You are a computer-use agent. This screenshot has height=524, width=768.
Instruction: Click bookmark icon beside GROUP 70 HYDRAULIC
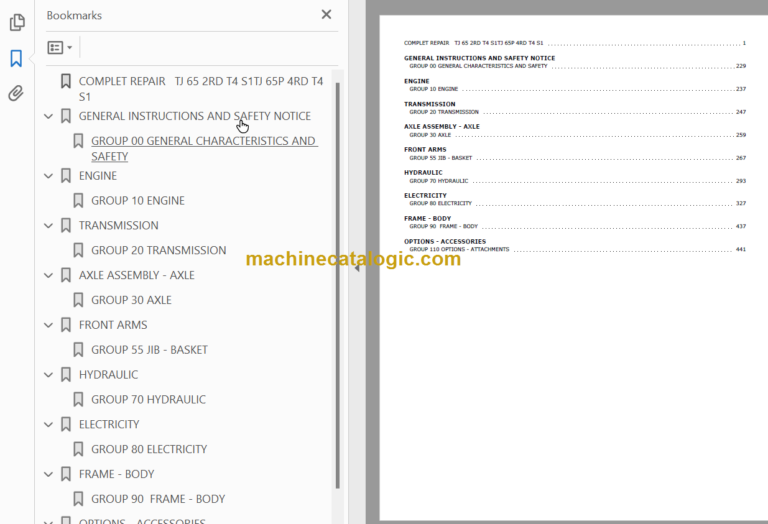point(78,400)
